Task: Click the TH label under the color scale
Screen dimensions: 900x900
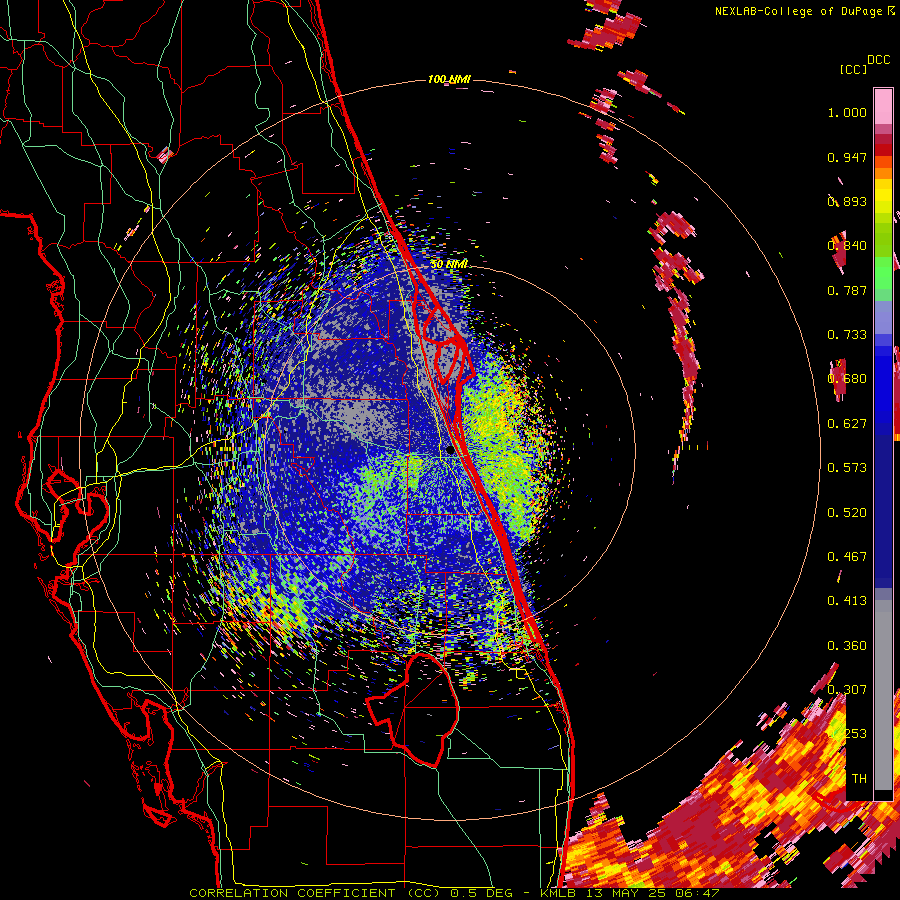Action: click(859, 779)
